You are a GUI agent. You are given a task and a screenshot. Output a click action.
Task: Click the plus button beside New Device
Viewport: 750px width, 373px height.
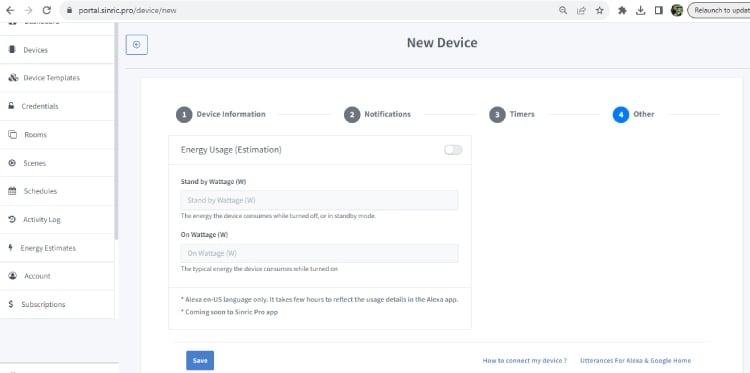pyautogui.click(x=137, y=44)
